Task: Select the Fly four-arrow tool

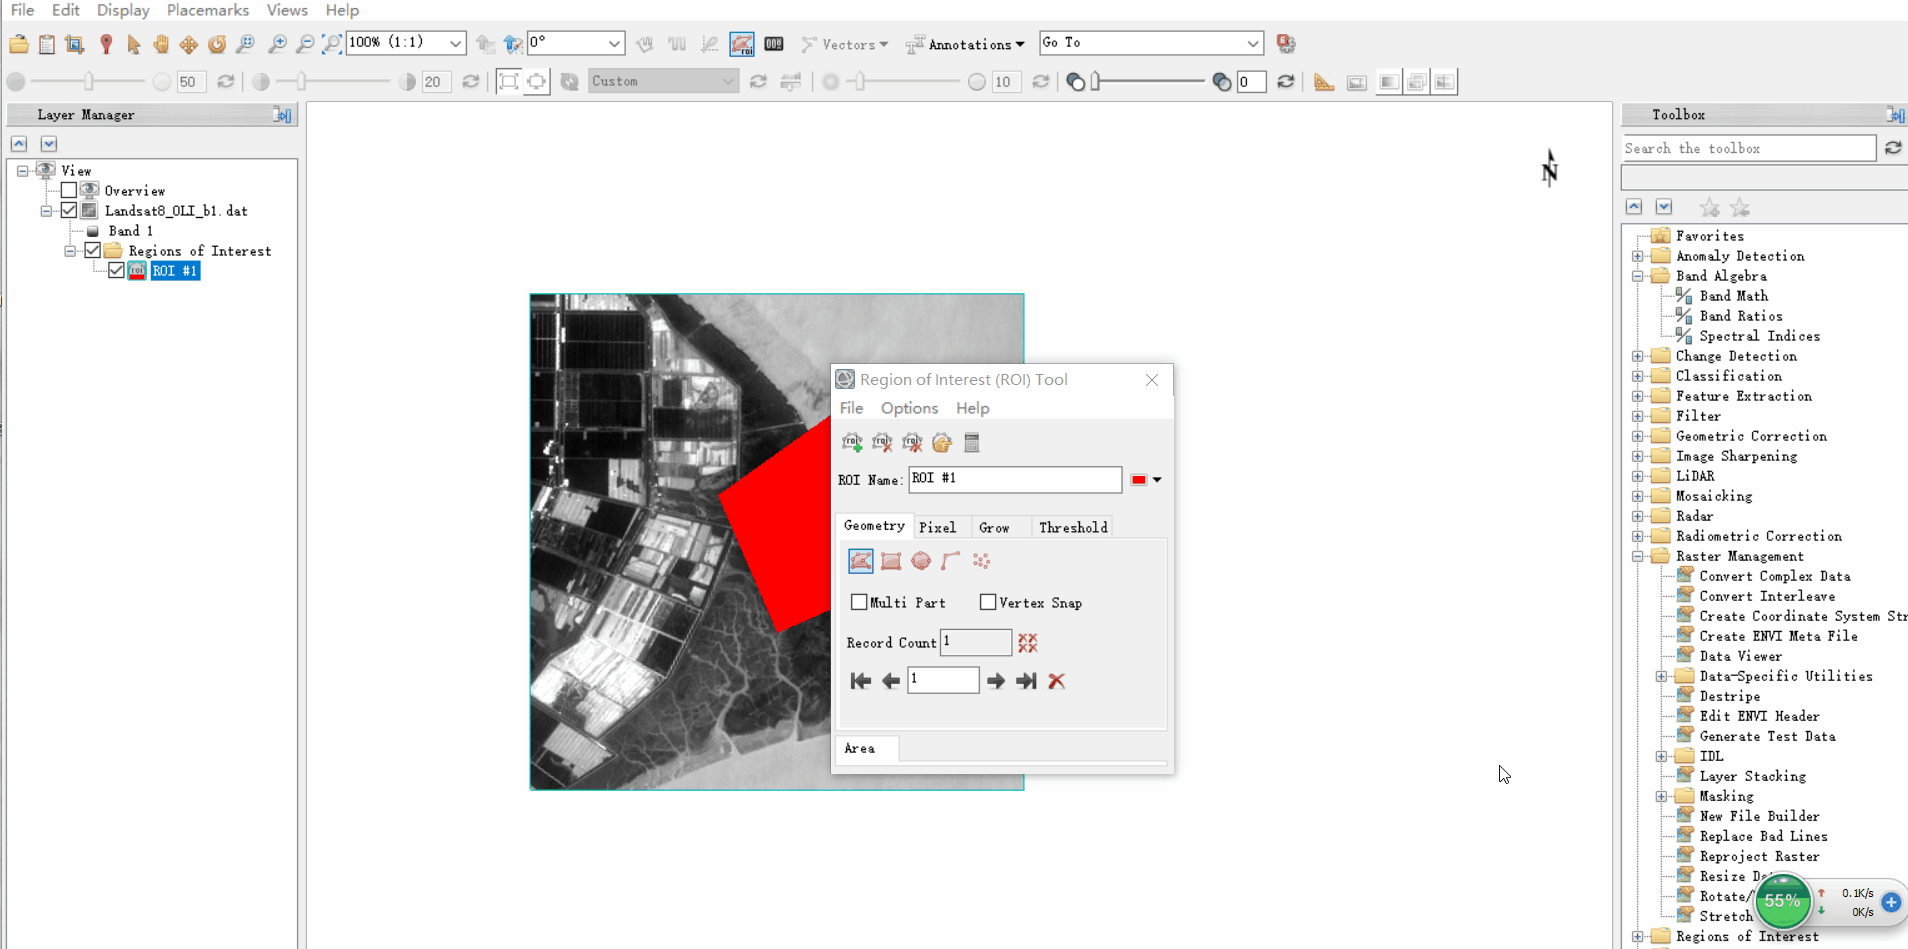Action: pyautogui.click(x=189, y=44)
